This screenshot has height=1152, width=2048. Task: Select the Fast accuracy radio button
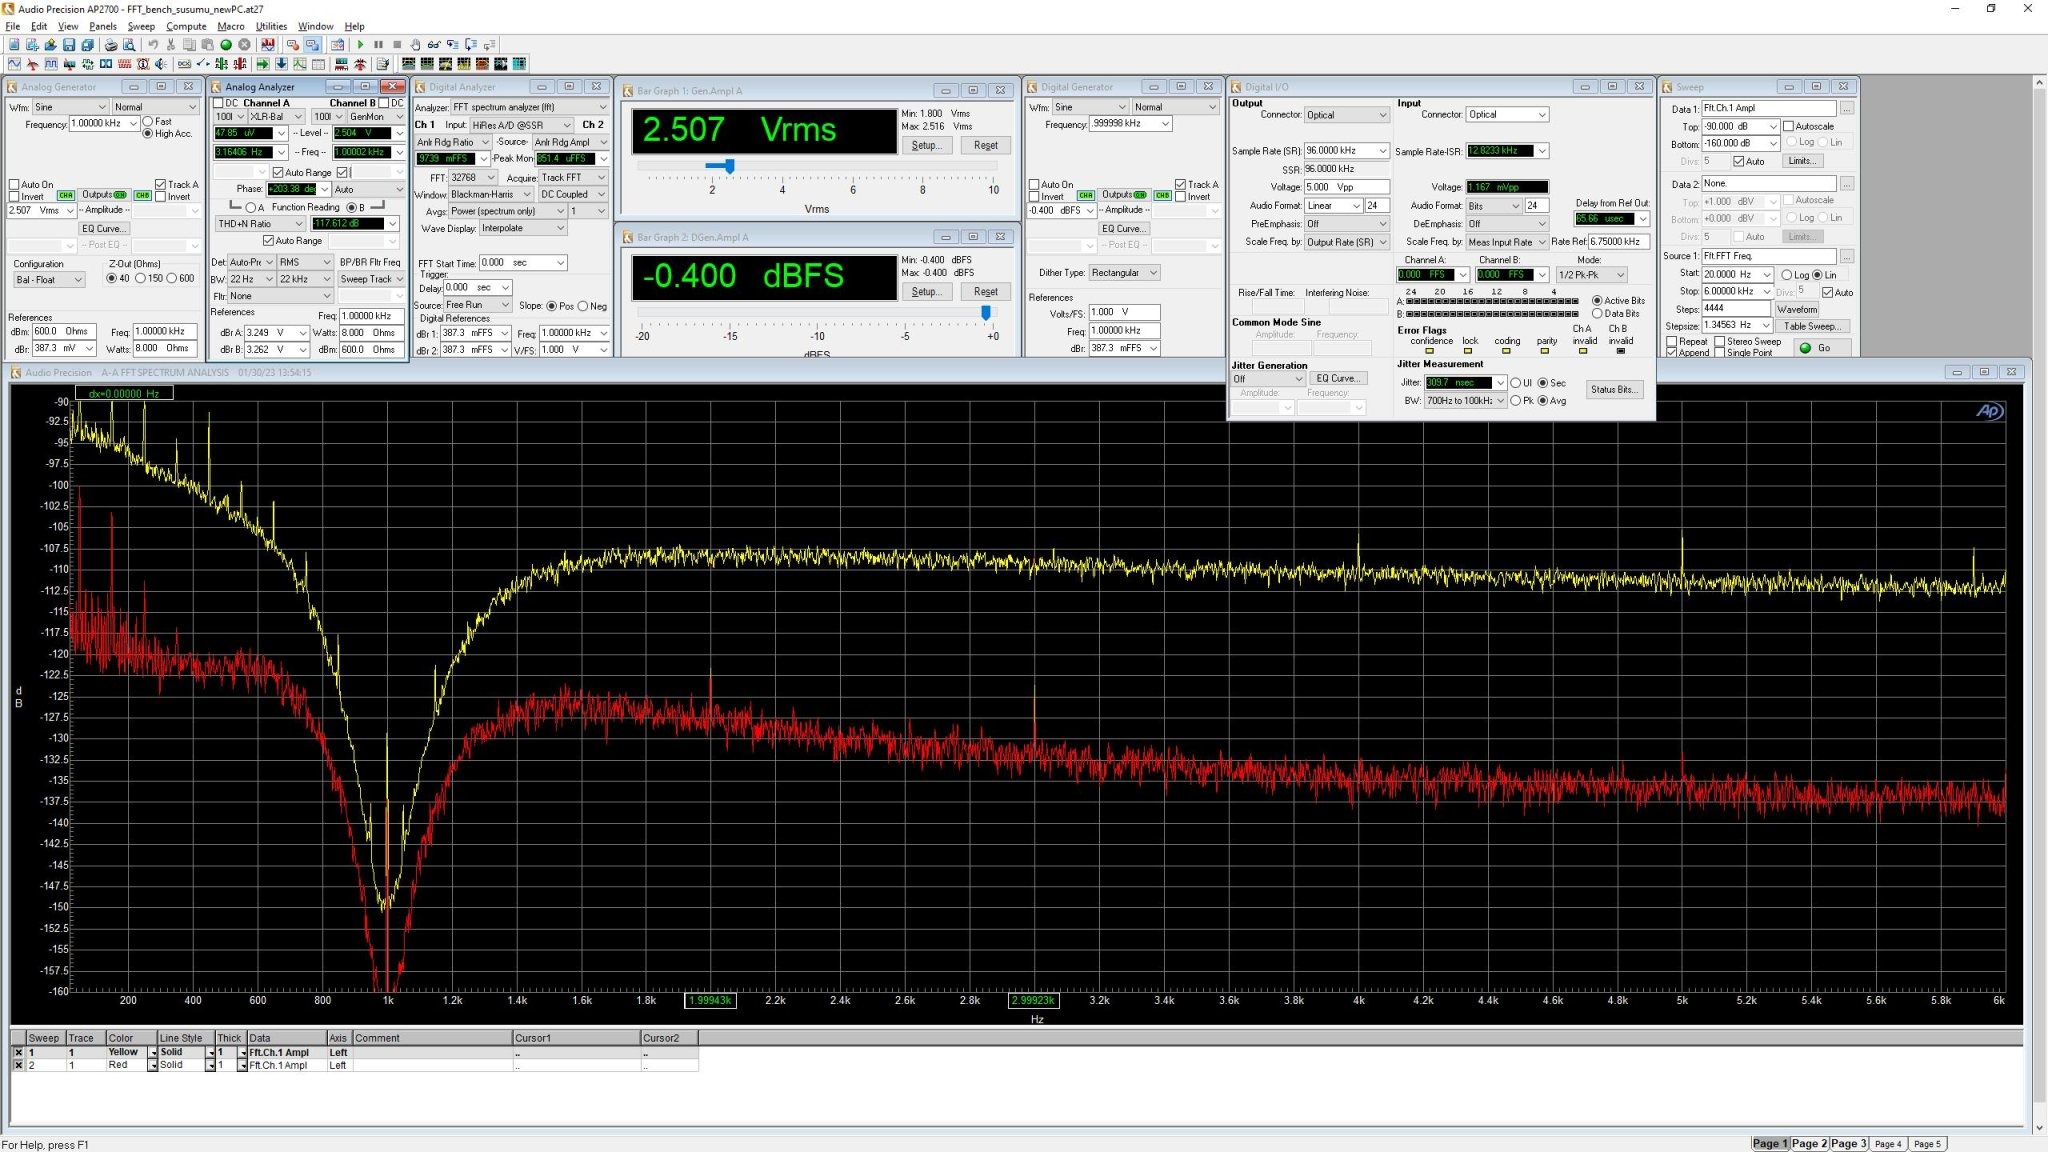click(x=148, y=121)
